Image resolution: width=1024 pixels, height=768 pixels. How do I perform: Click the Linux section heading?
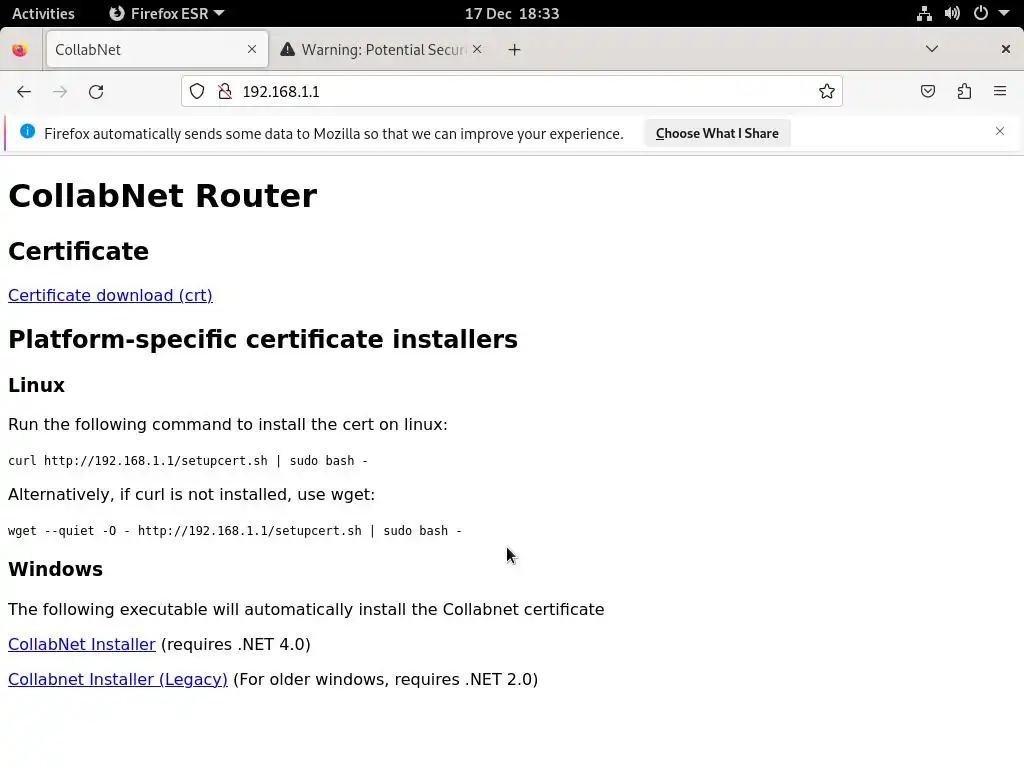(37, 385)
